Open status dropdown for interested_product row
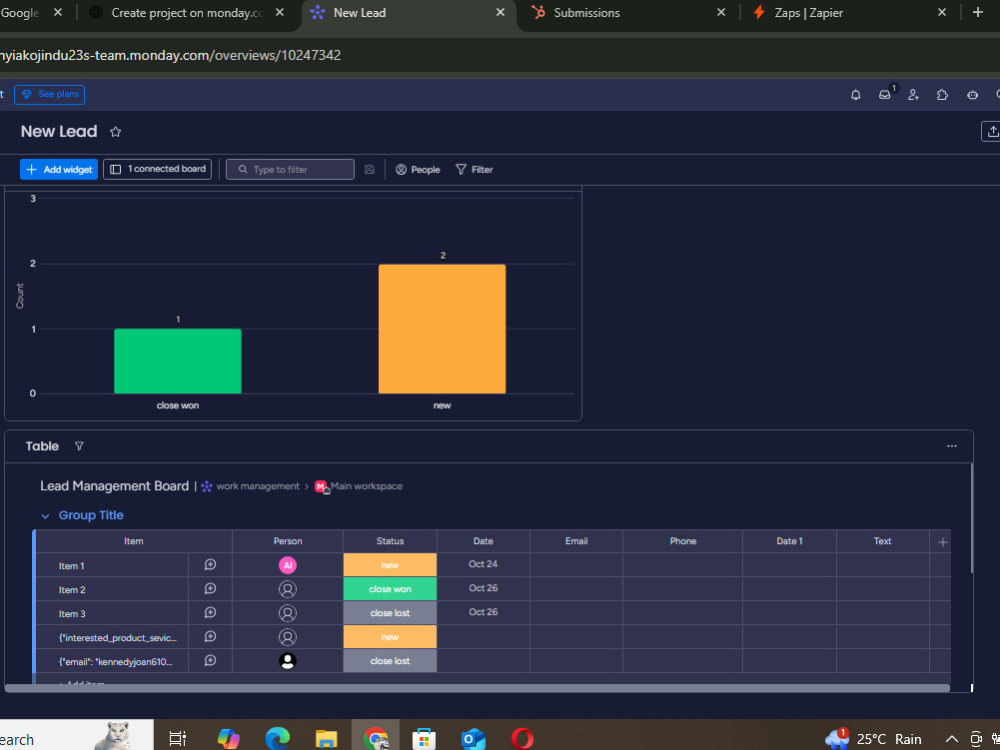 pos(390,637)
